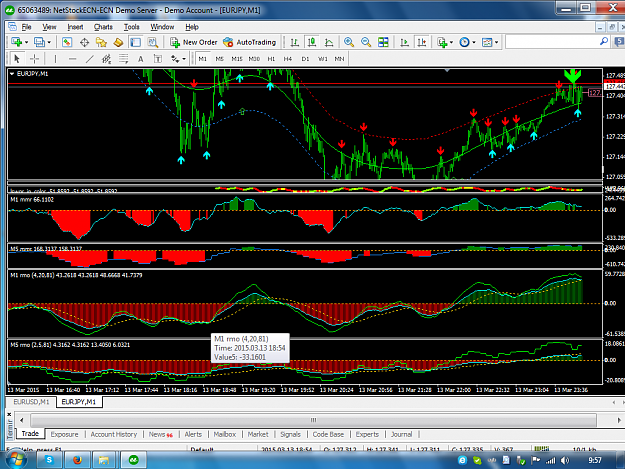Select the Trendline tool

pyautogui.click(x=90, y=59)
